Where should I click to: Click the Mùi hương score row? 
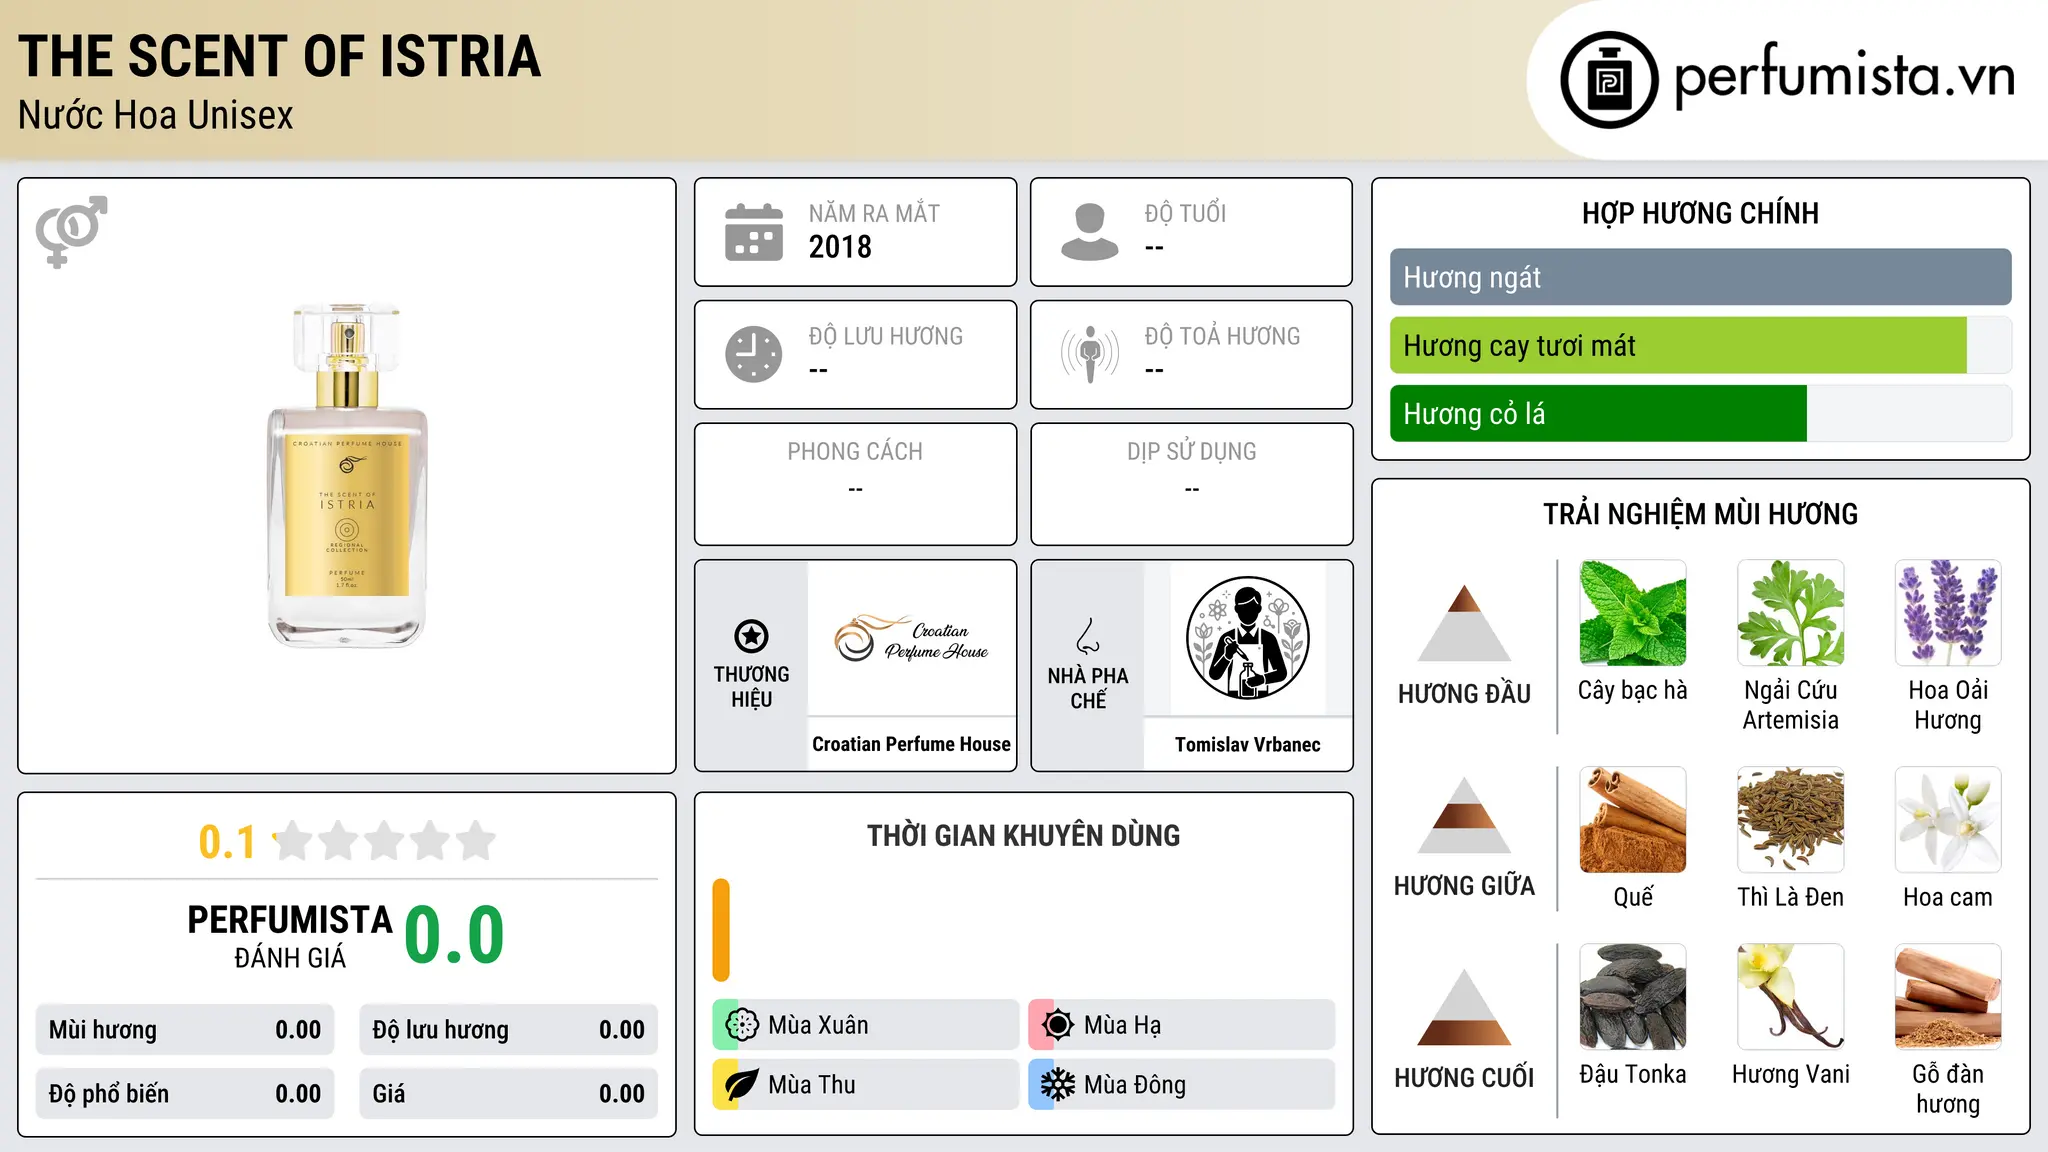click(185, 1030)
